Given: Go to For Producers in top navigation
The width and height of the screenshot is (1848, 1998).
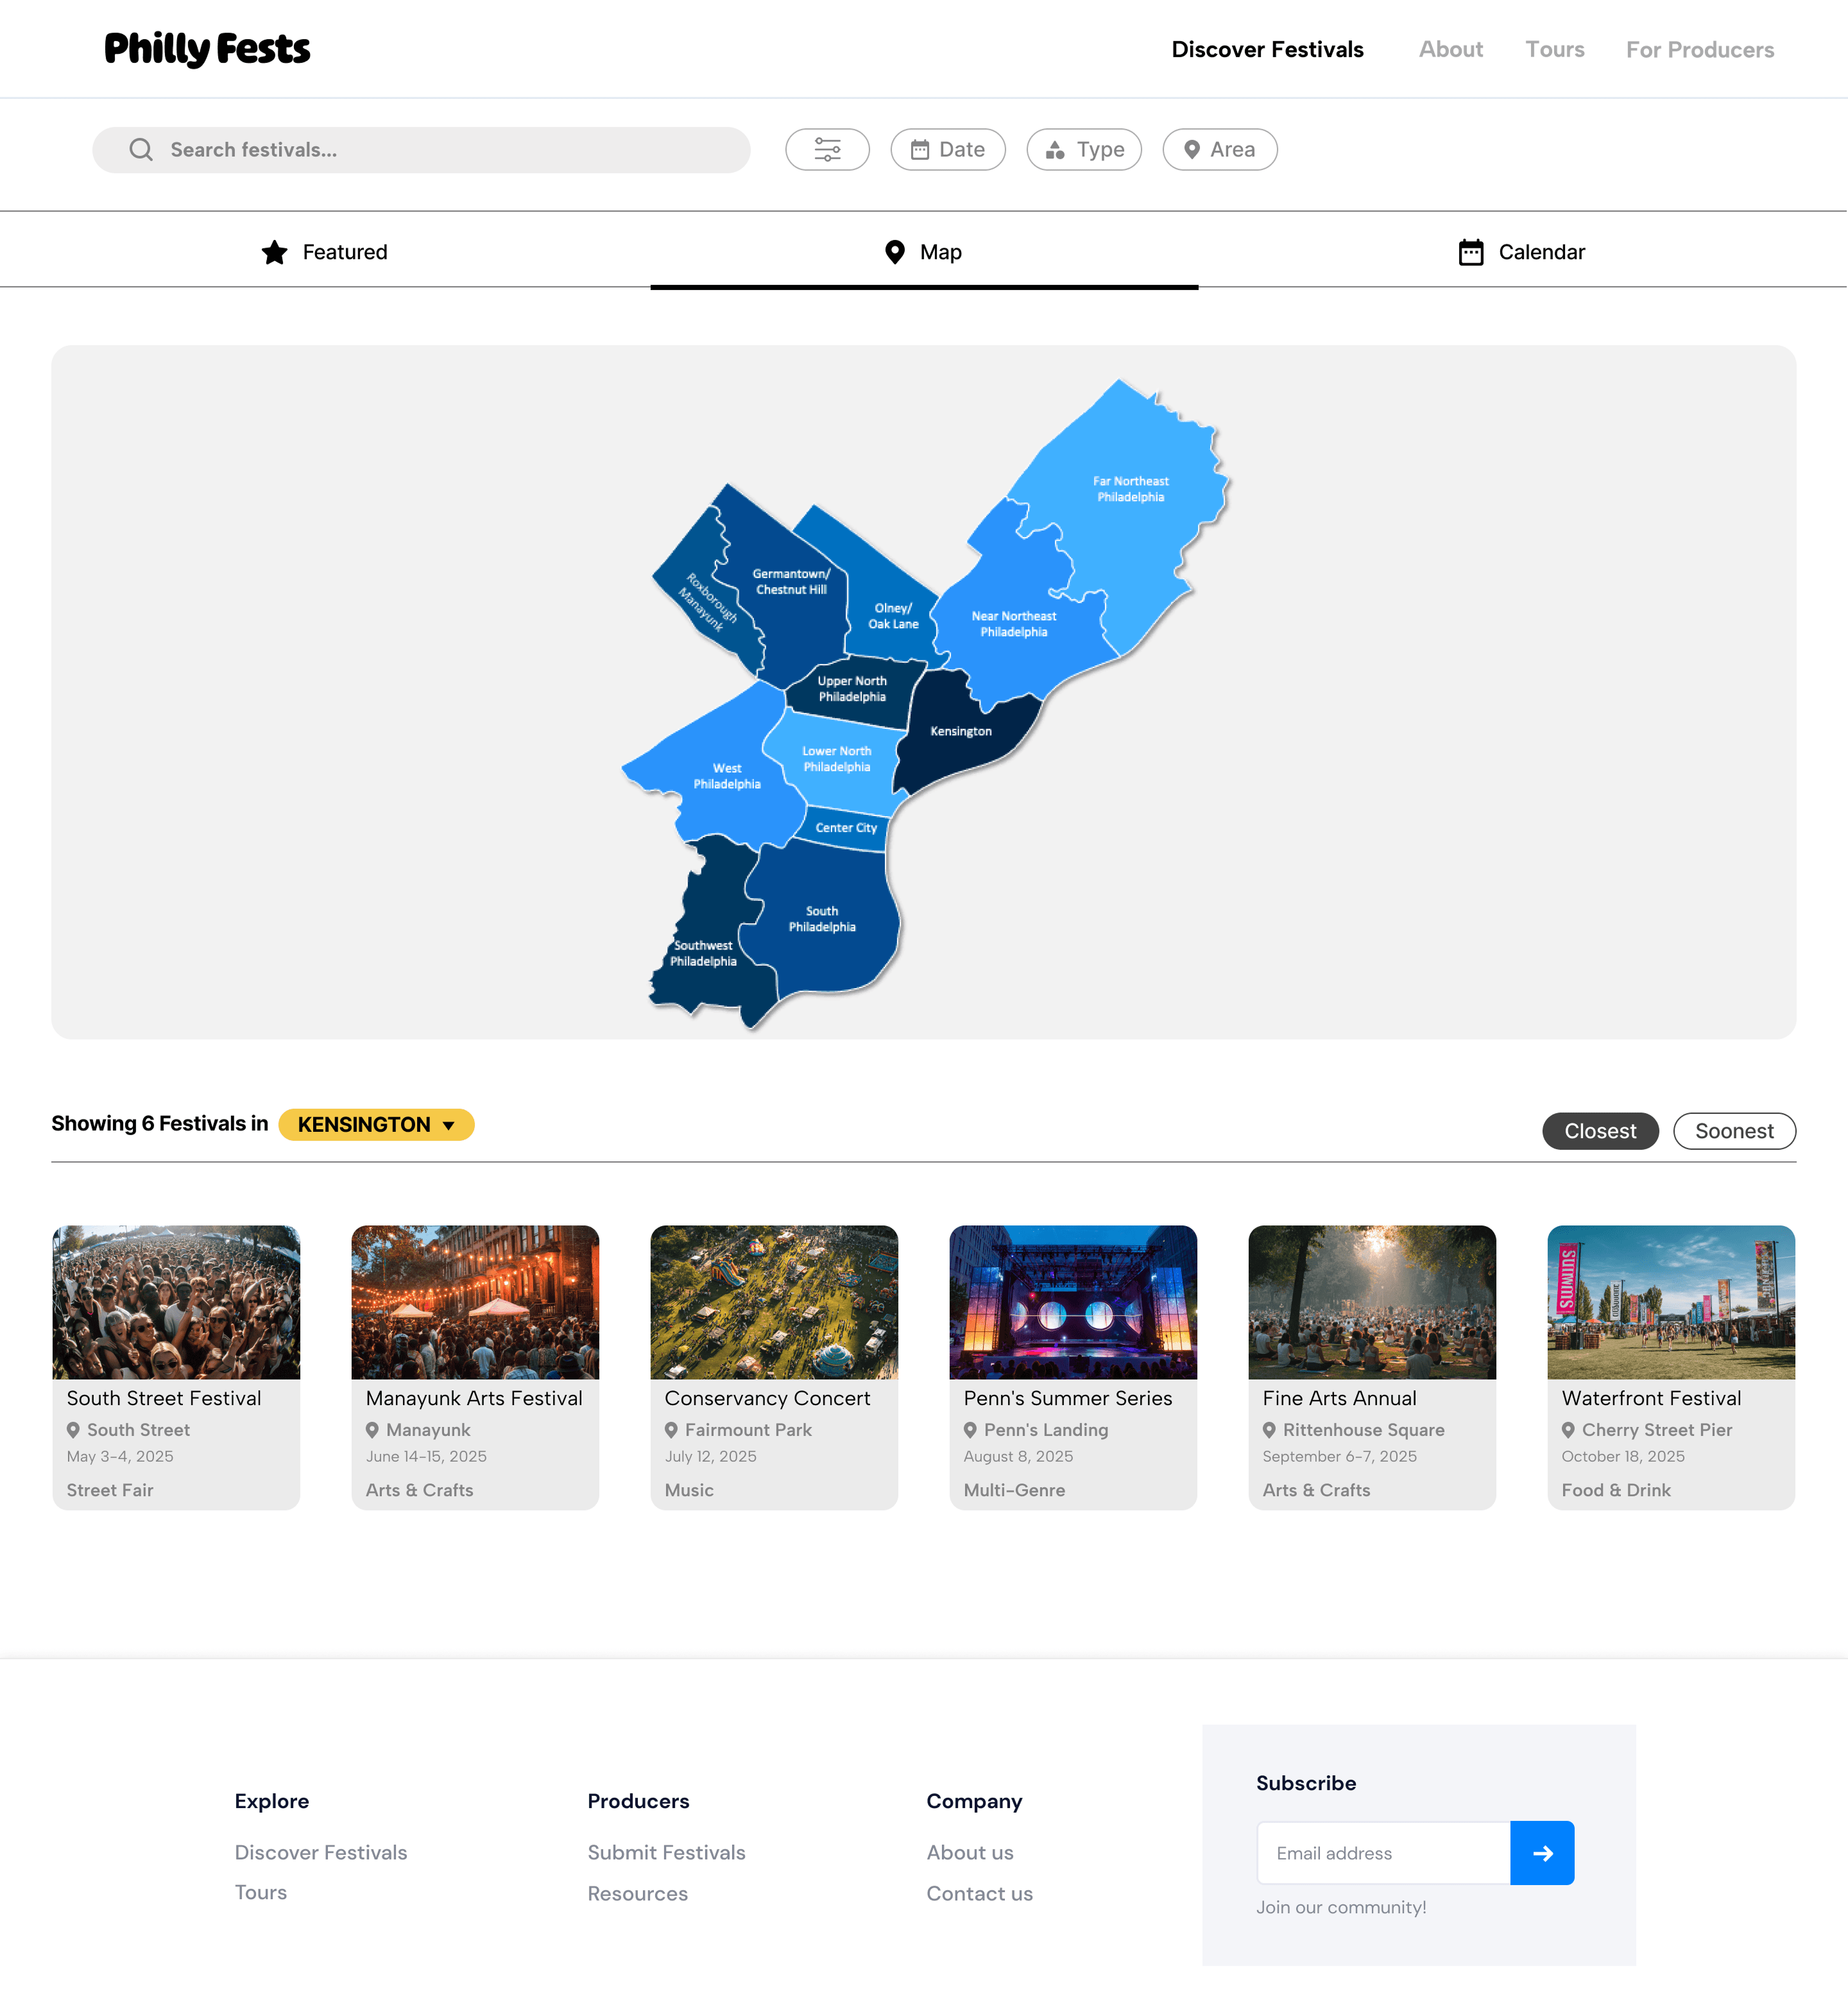Looking at the screenshot, I should [1699, 50].
